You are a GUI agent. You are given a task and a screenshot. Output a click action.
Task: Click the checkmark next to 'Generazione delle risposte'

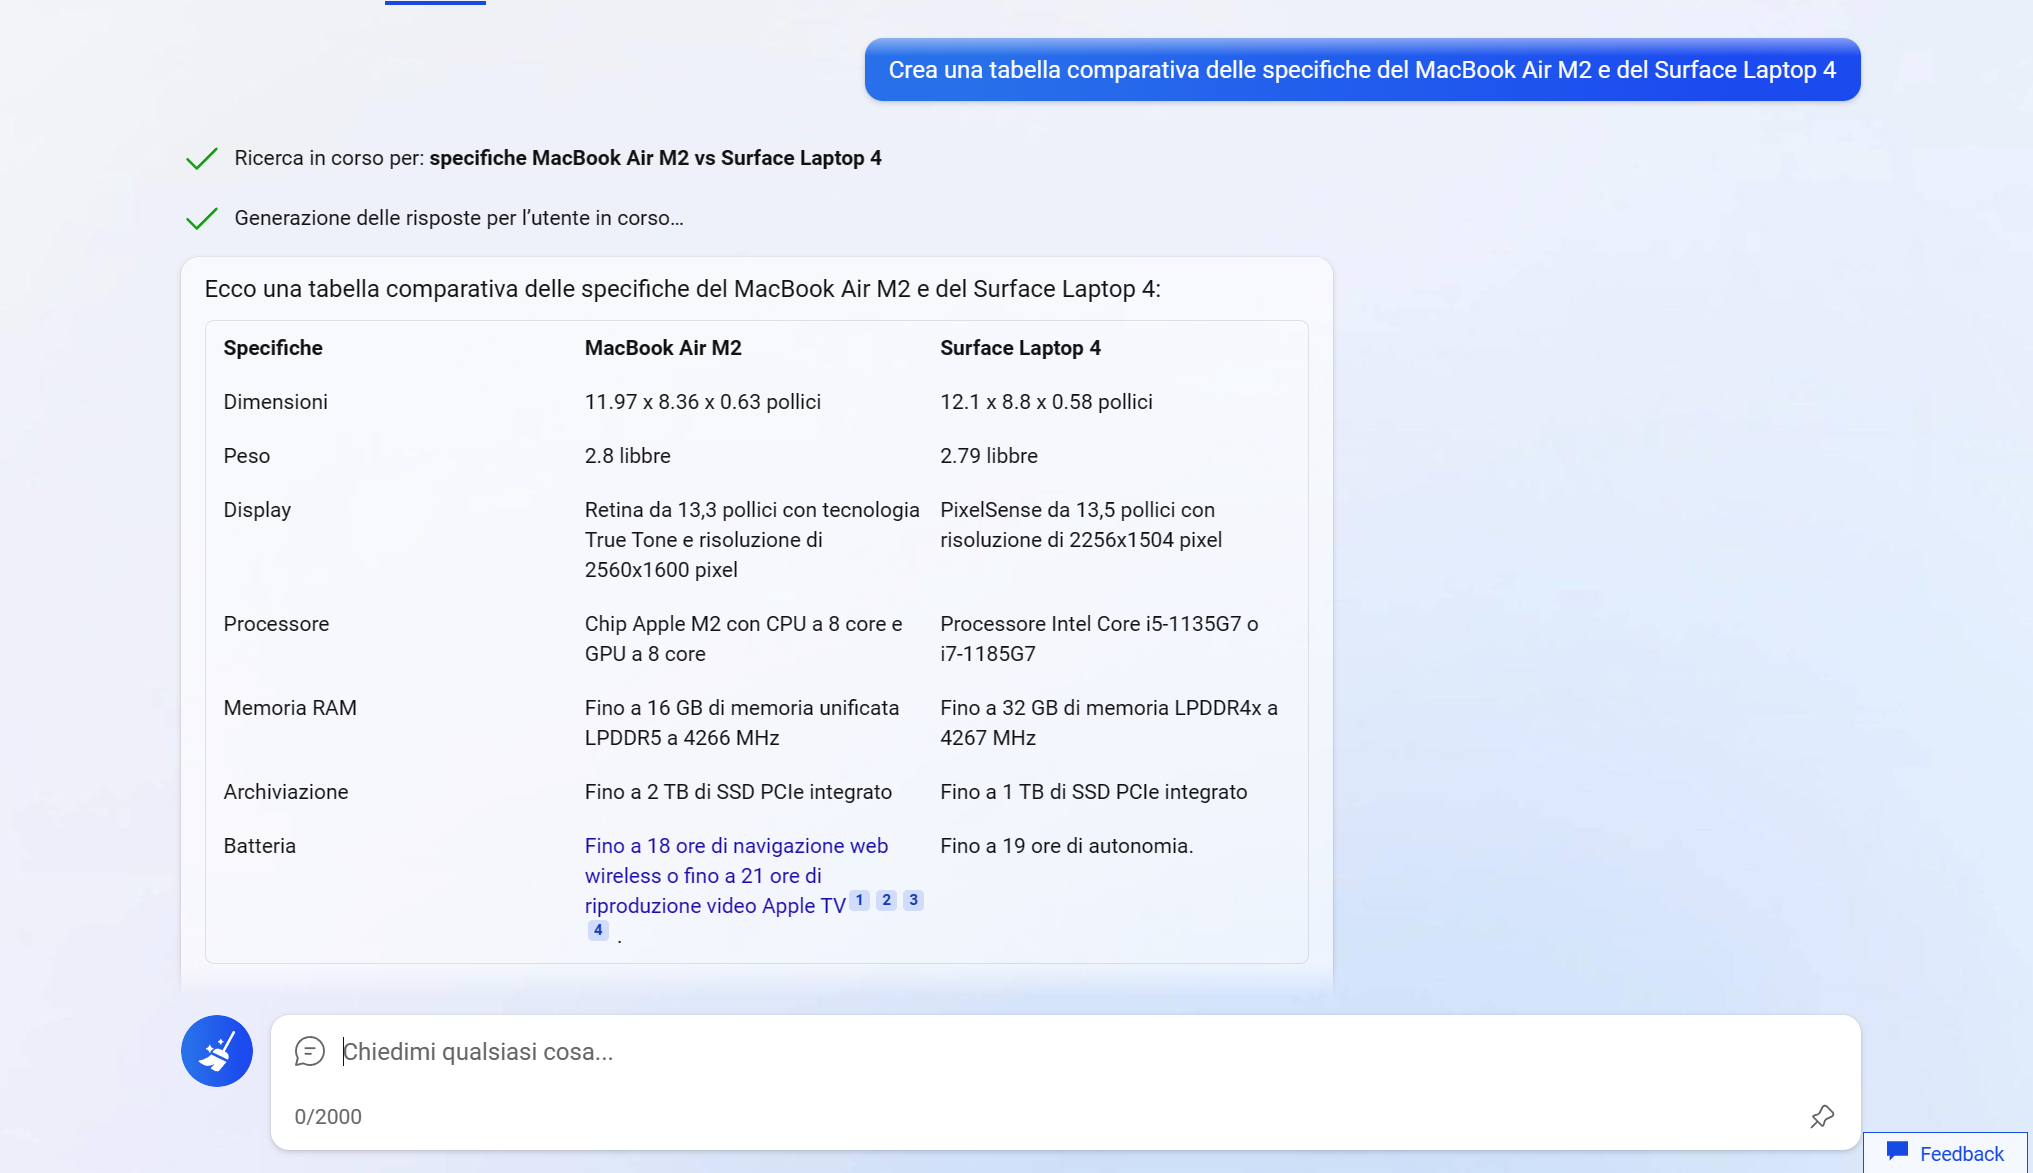201,217
